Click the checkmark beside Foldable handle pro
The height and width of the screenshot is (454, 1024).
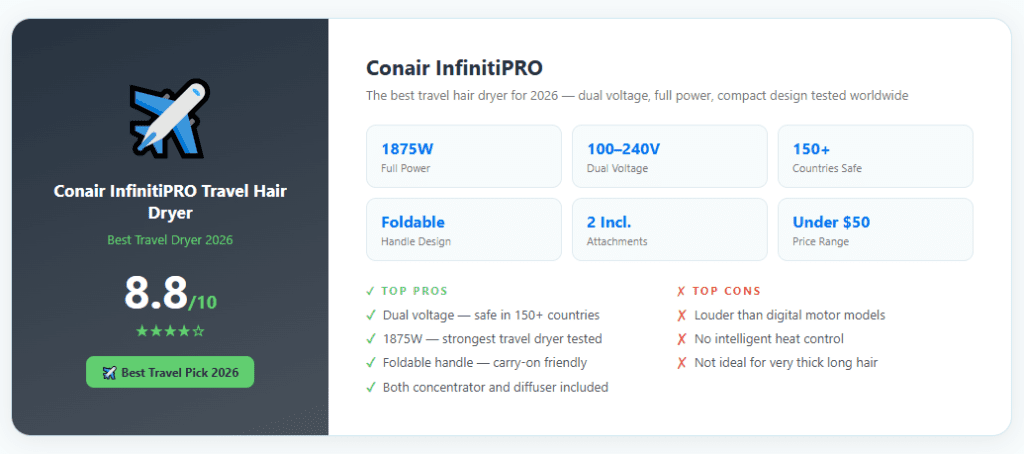[370, 363]
